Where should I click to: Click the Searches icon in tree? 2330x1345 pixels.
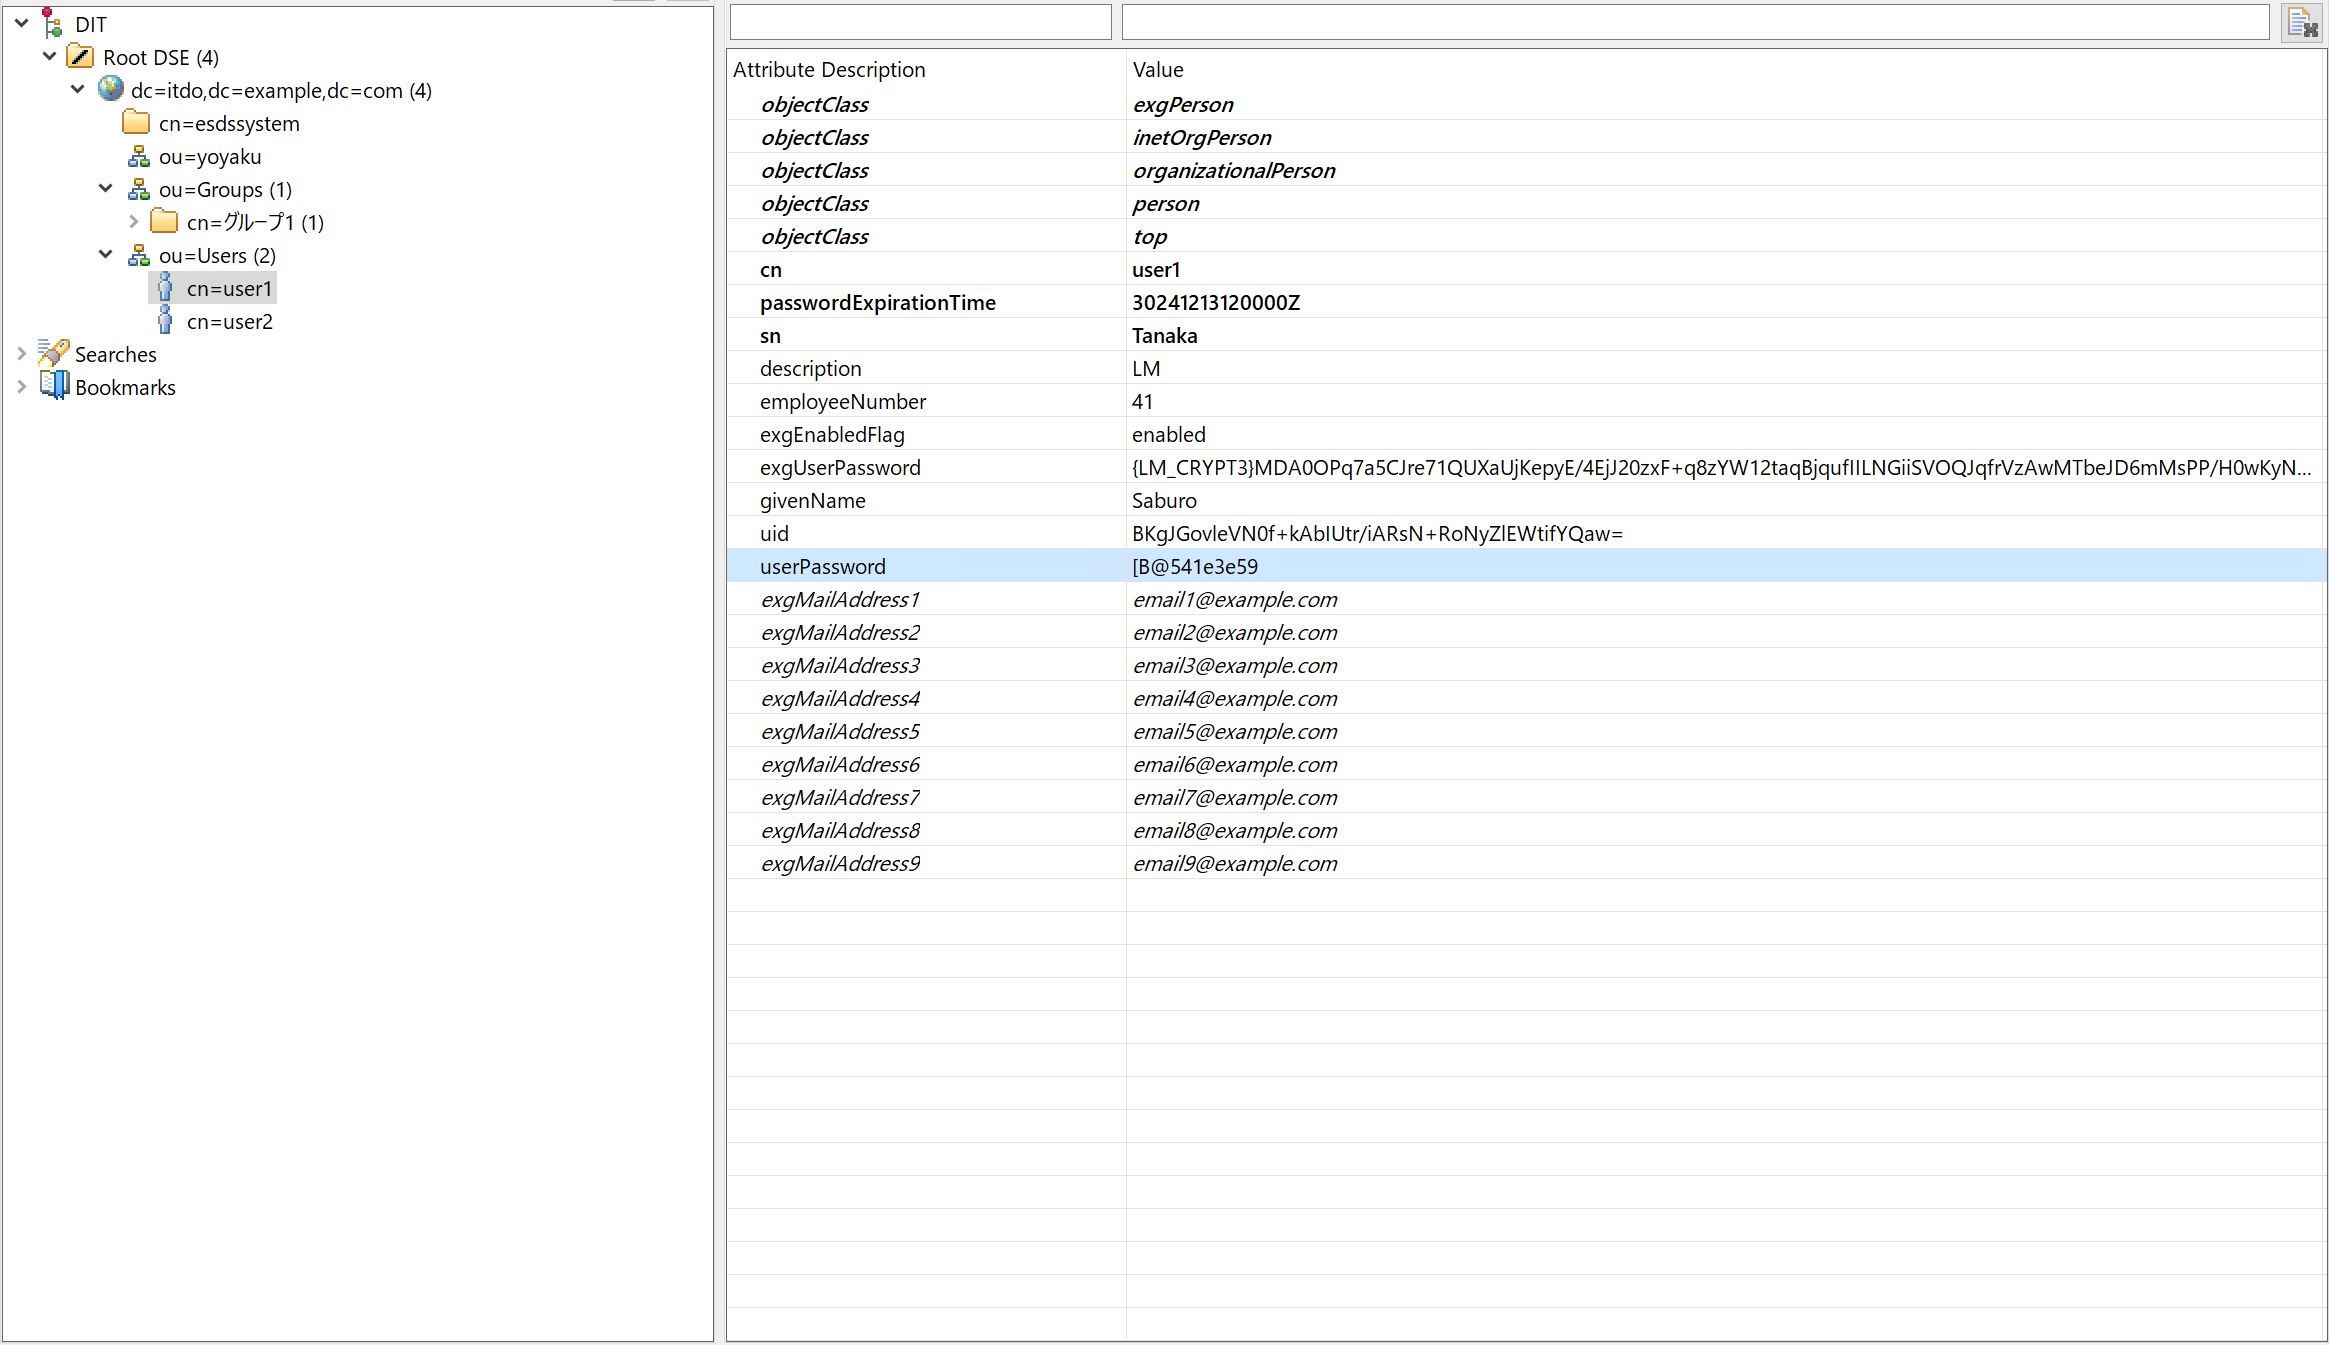[x=53, y=354]
